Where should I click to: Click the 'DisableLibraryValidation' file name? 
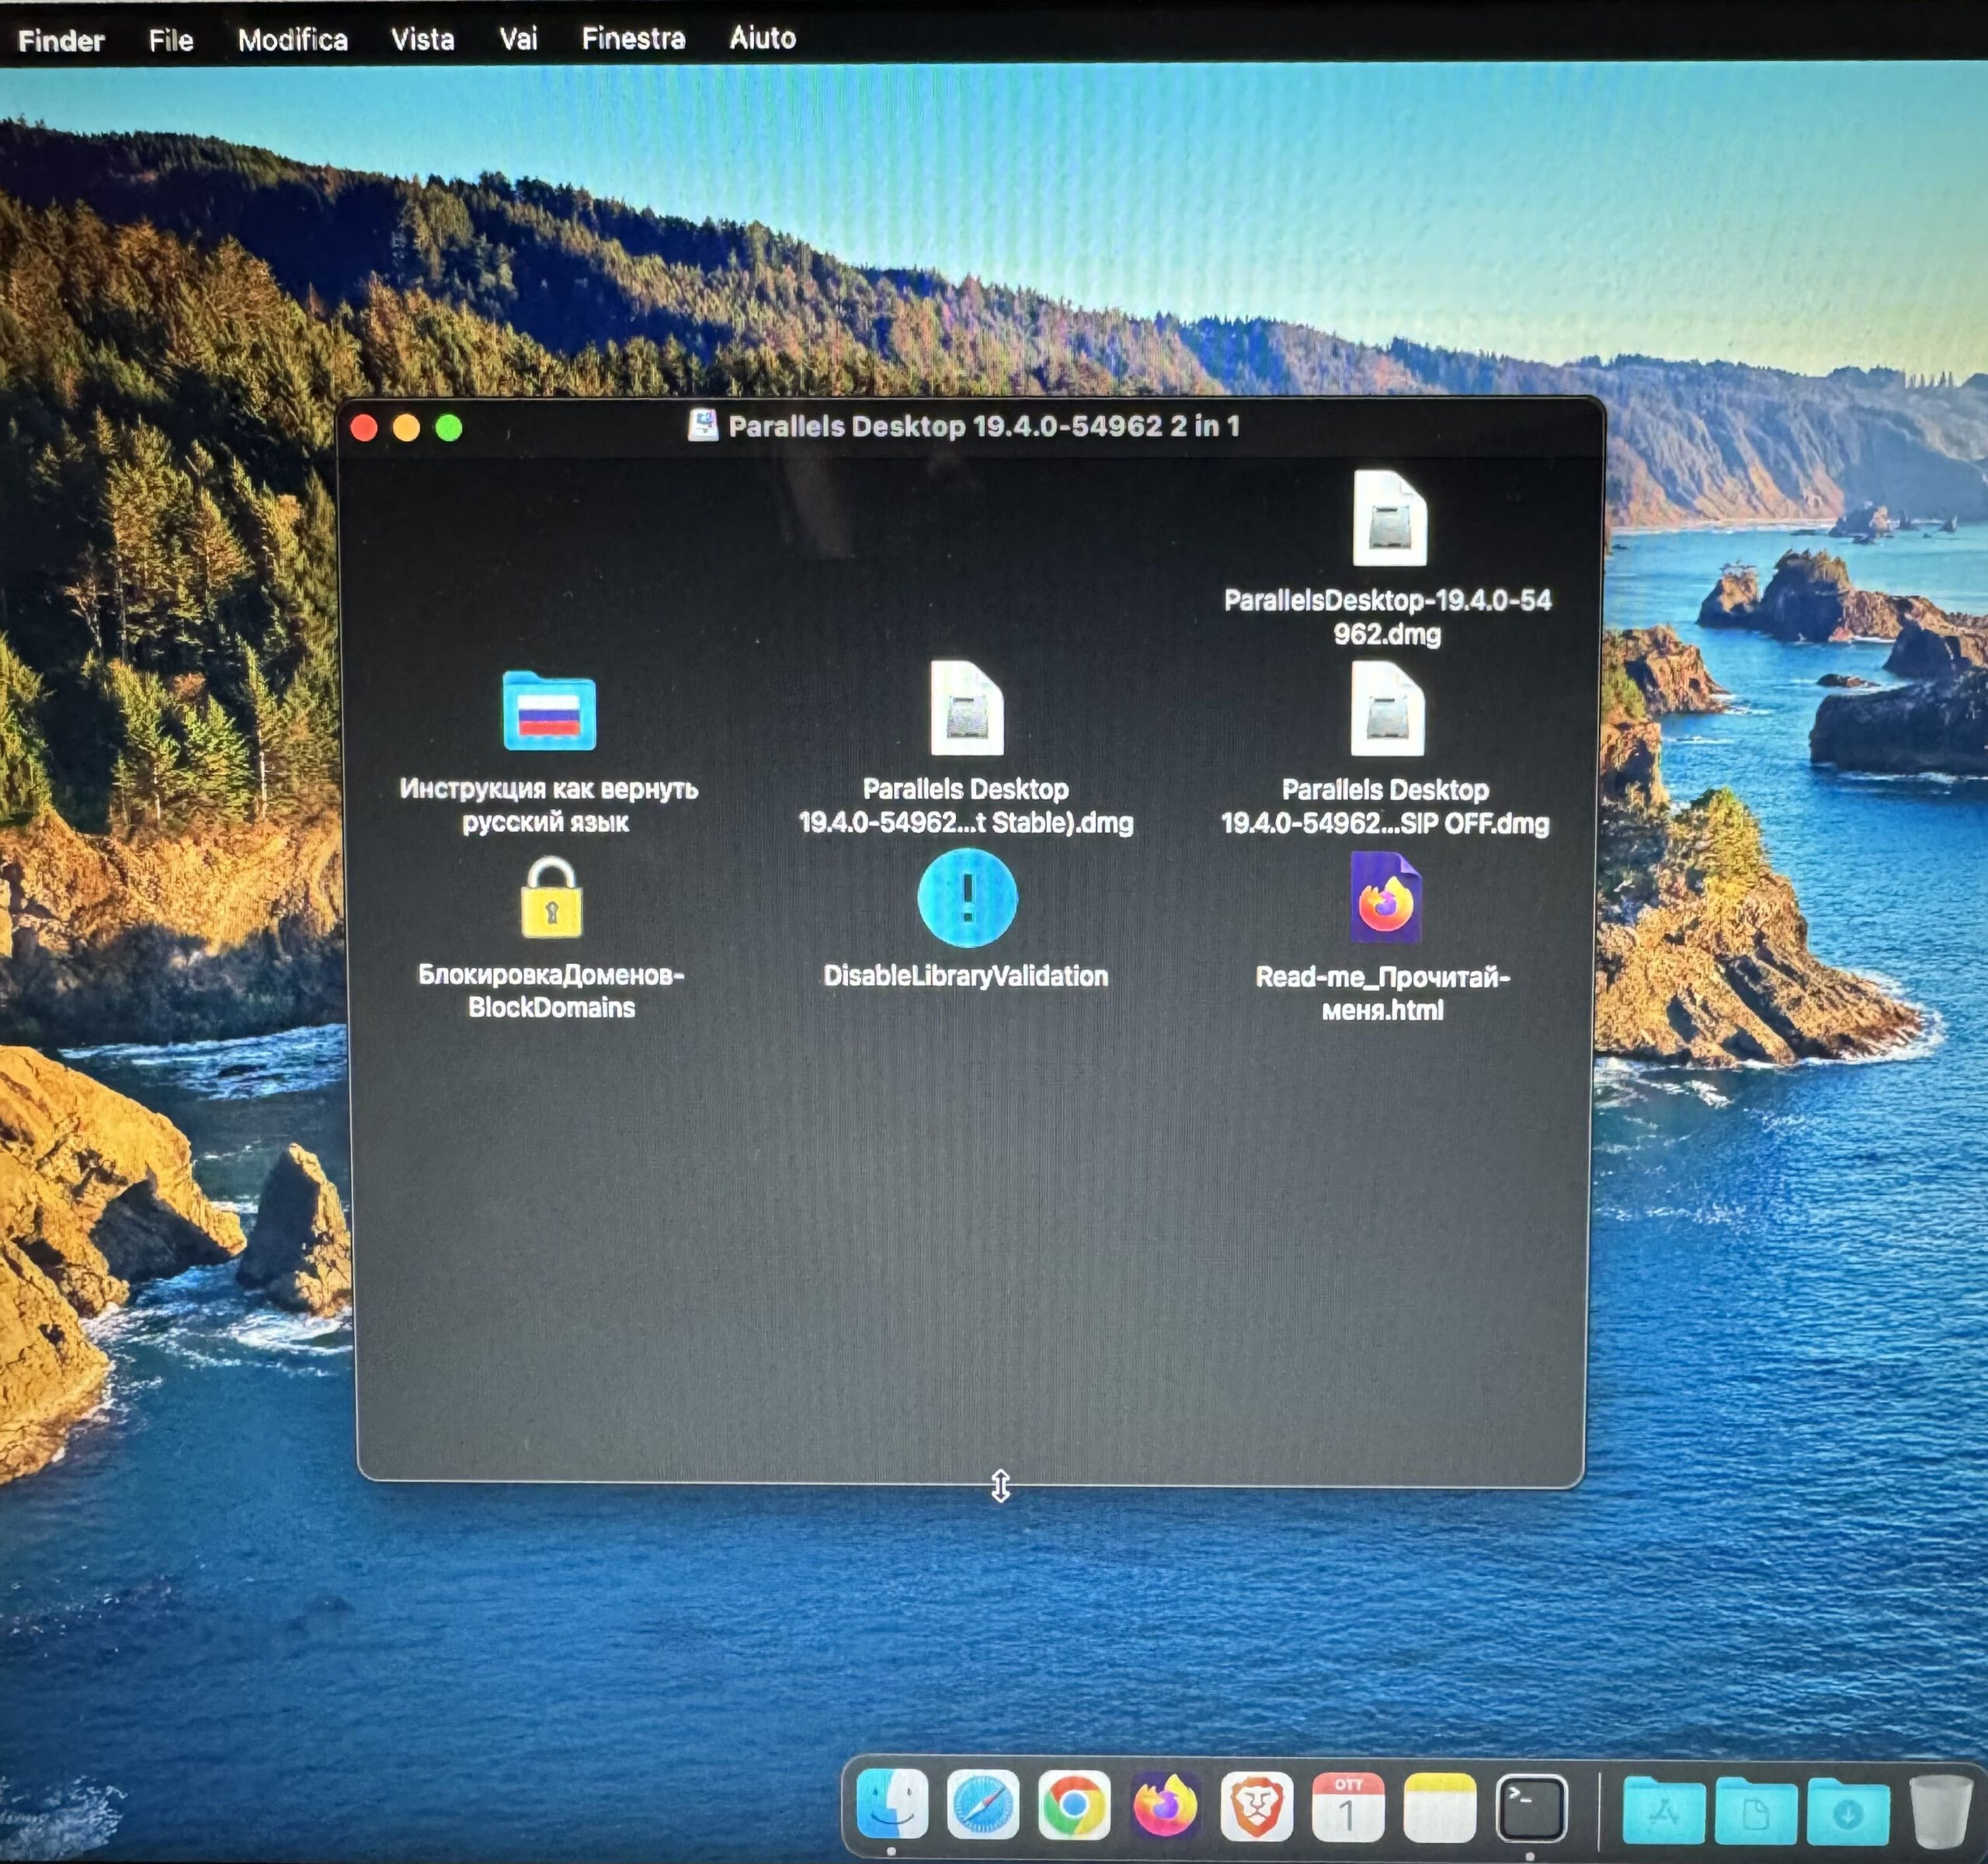click(x=965, y=976)
